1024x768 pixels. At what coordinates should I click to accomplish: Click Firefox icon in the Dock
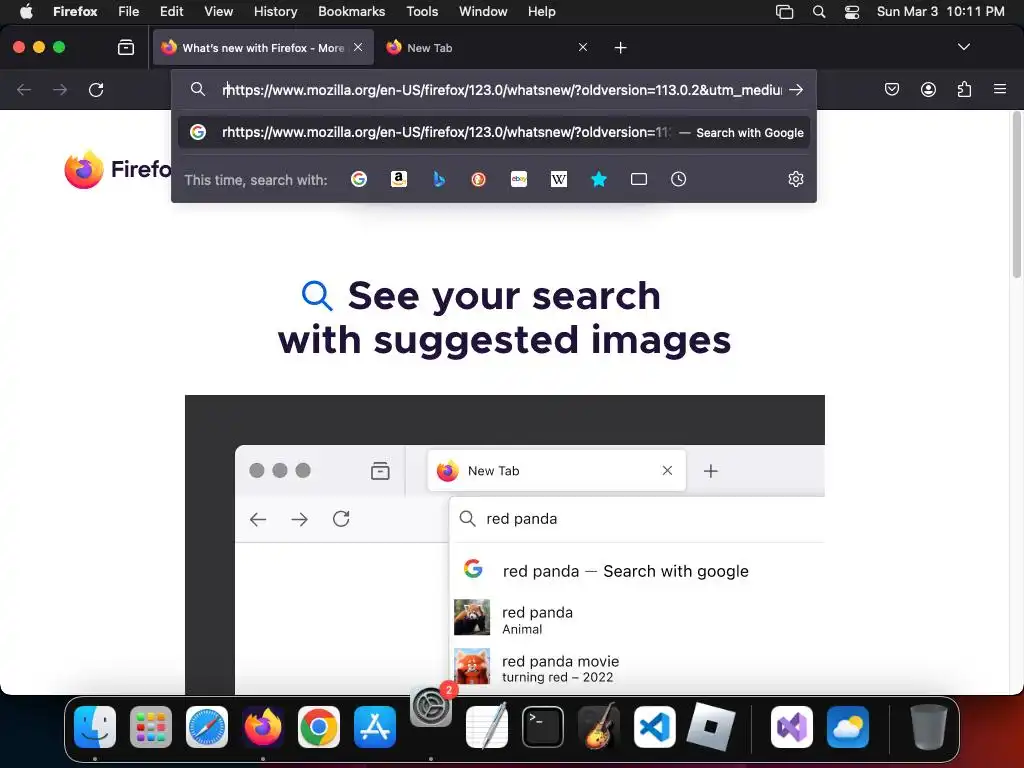coord(263,726)
